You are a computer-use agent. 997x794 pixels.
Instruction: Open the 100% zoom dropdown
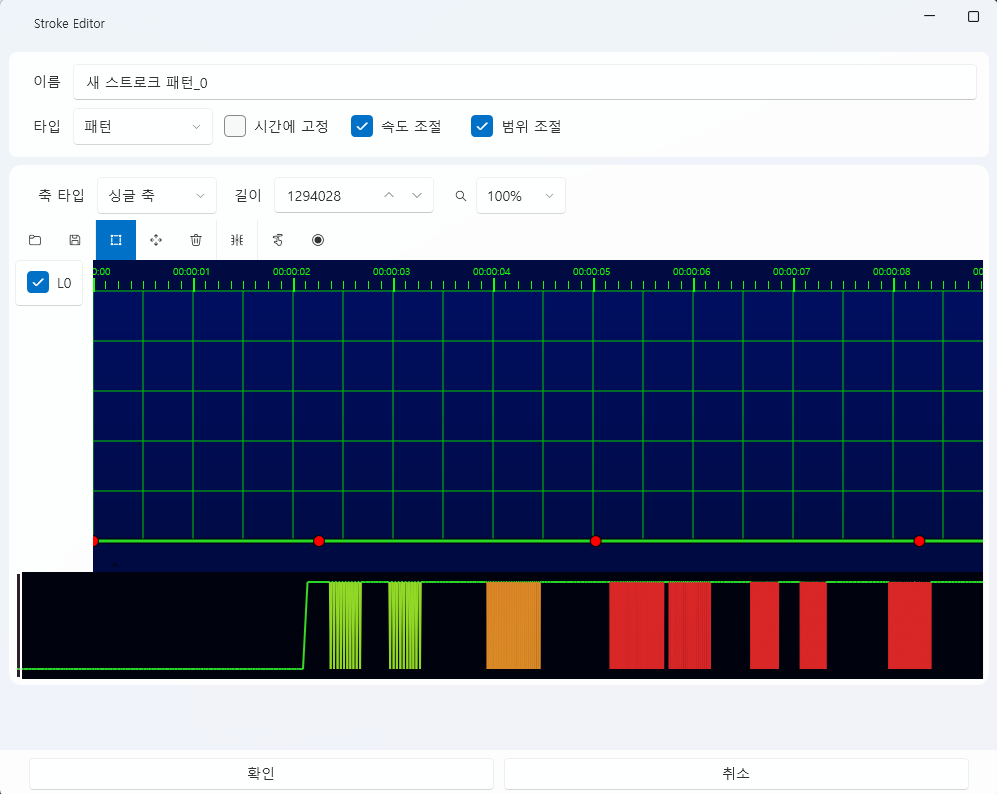[x=520, y=196]
